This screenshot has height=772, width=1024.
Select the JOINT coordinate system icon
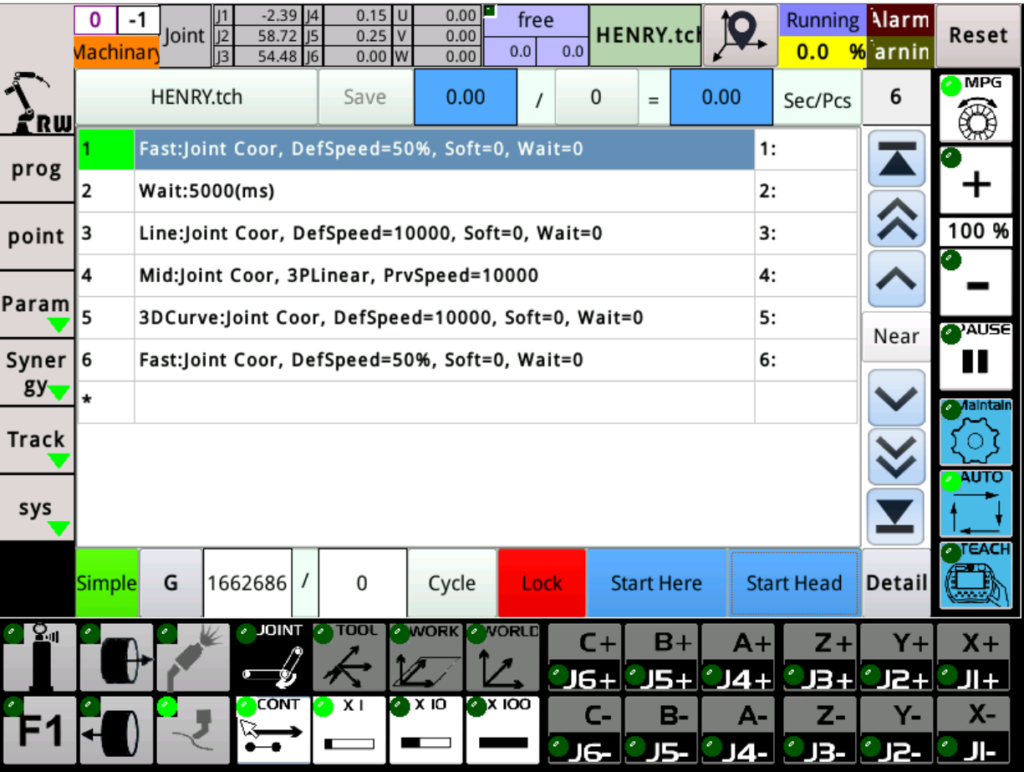pyautogui.click(x=272, y=657)
